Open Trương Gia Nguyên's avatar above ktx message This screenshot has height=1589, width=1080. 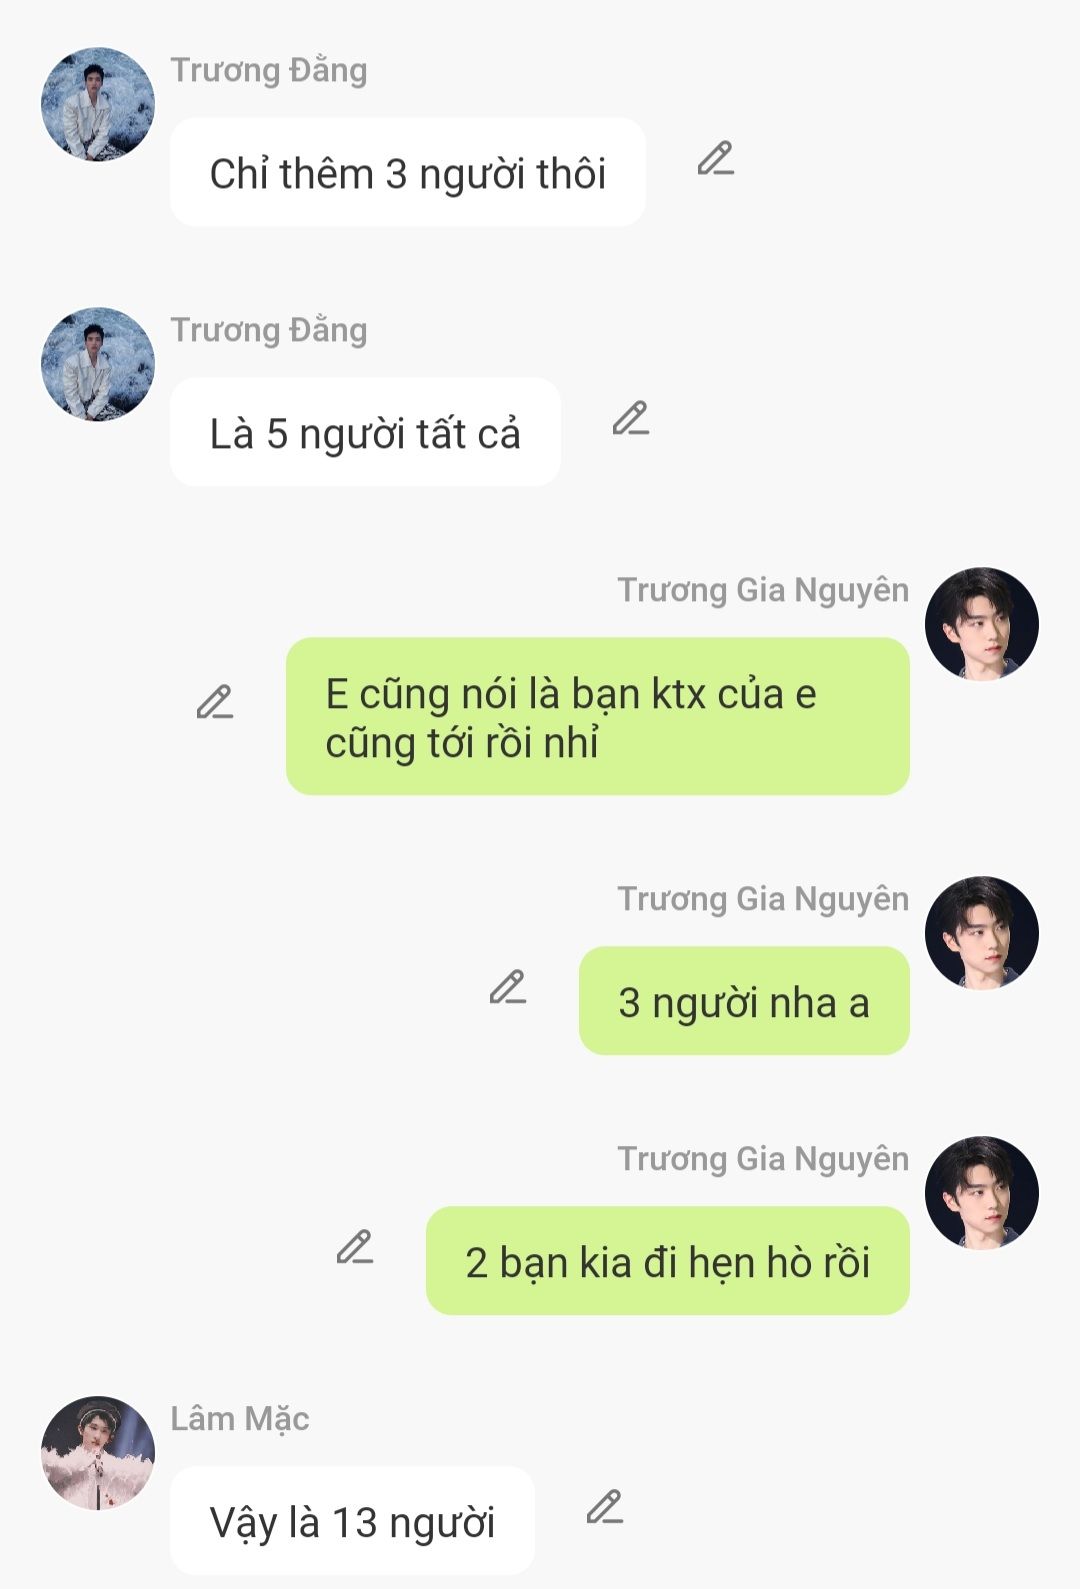click(x=982, y=624)
